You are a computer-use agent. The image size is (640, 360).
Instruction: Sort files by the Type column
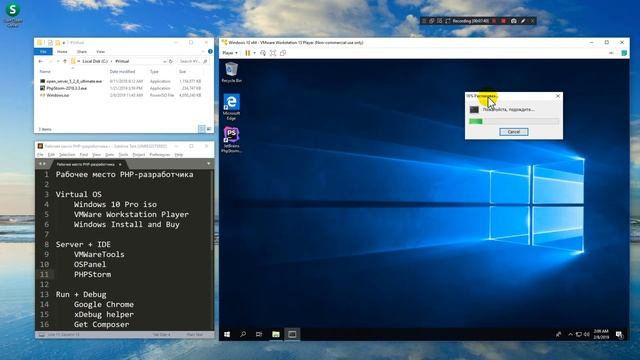click(154, 71)
